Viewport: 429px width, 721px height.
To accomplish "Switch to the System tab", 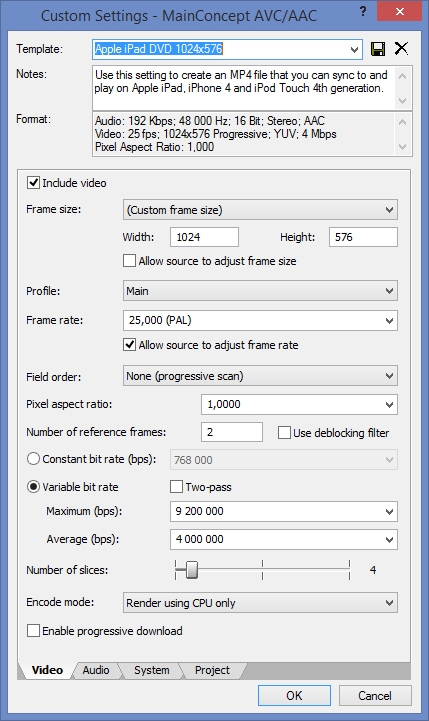I will (x=151, y=670).
